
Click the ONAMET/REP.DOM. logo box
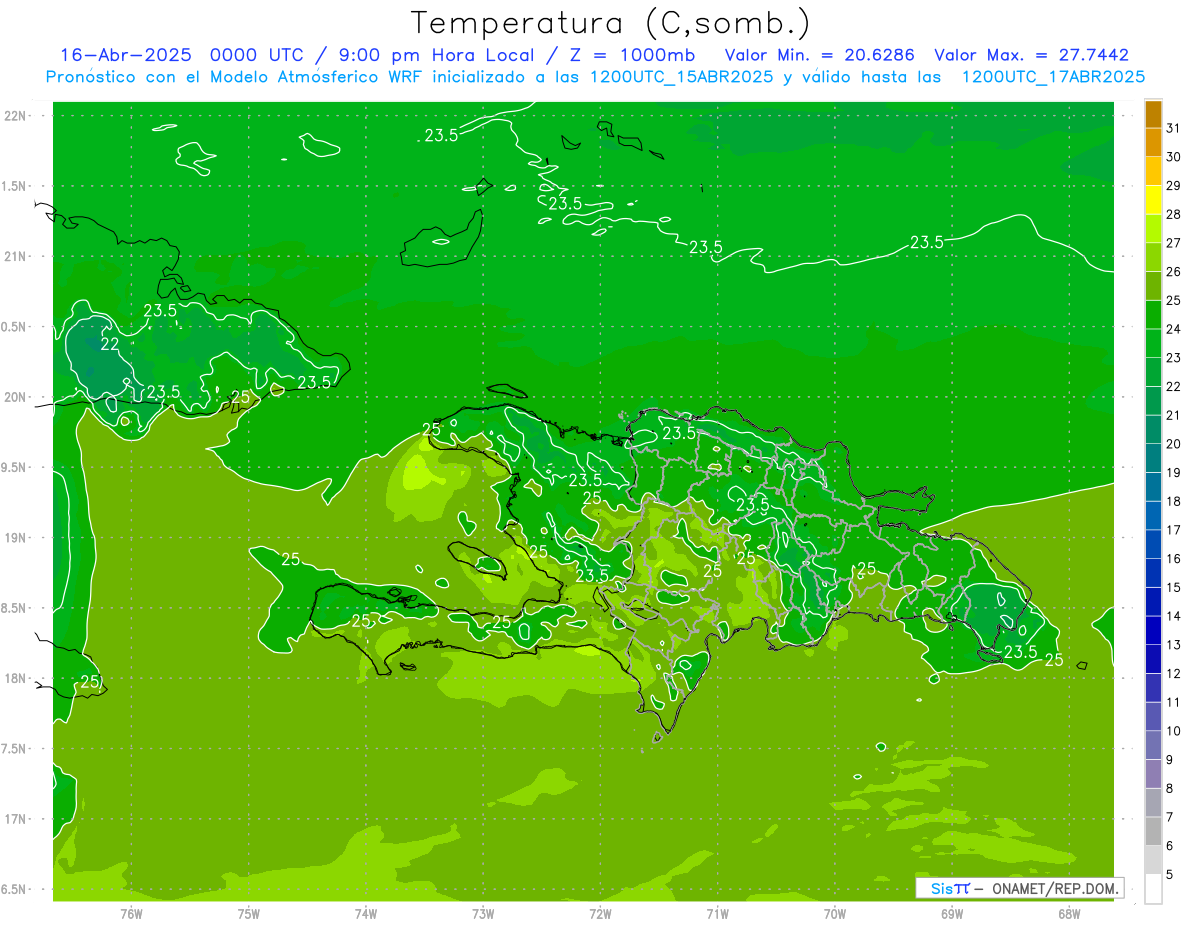point(1020,888)
